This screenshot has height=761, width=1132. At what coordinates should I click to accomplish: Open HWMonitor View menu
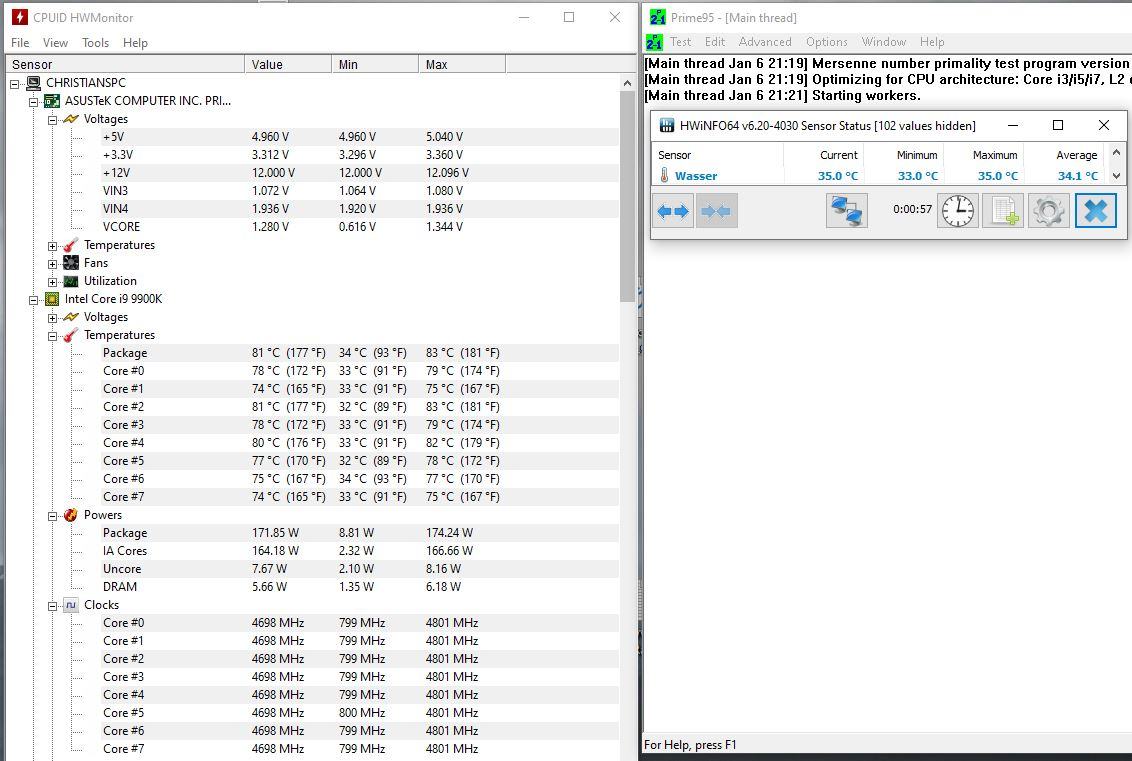click(55, 43)
